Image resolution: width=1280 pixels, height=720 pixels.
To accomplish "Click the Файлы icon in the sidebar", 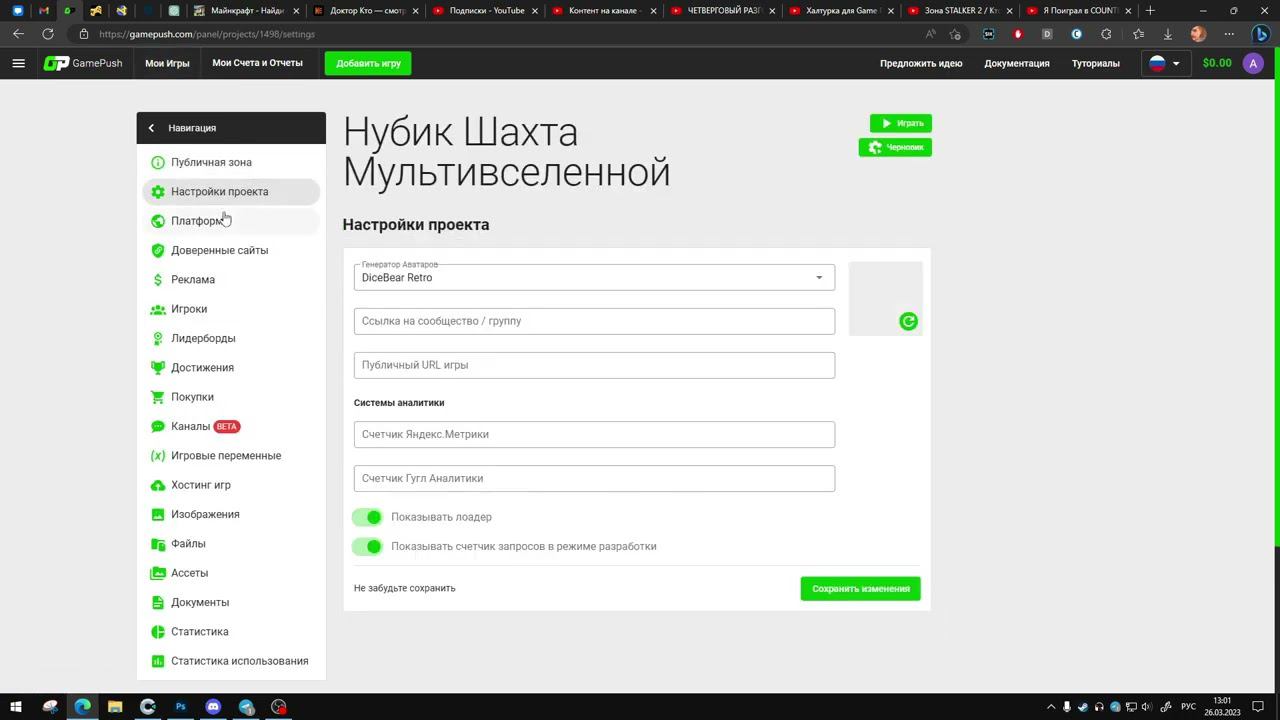I will click(x=157, y=544).
